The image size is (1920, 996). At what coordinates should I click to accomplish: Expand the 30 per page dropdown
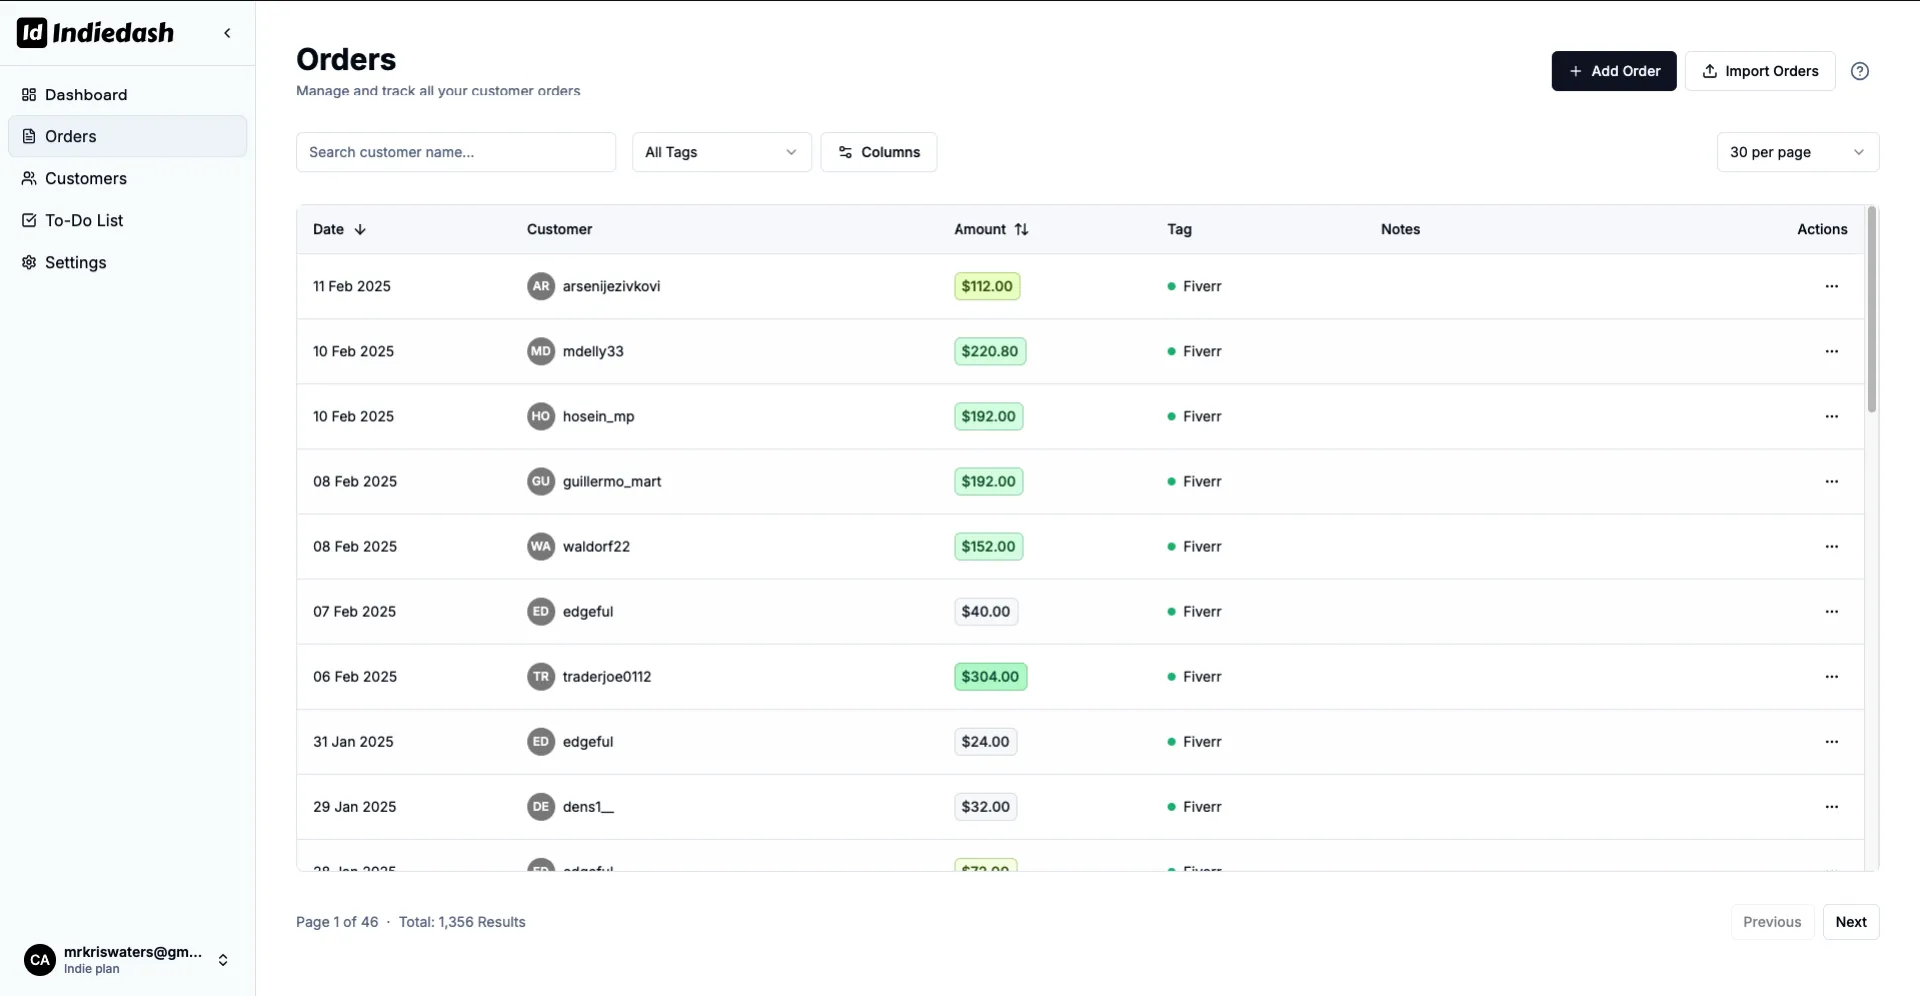coord(1797,152)
